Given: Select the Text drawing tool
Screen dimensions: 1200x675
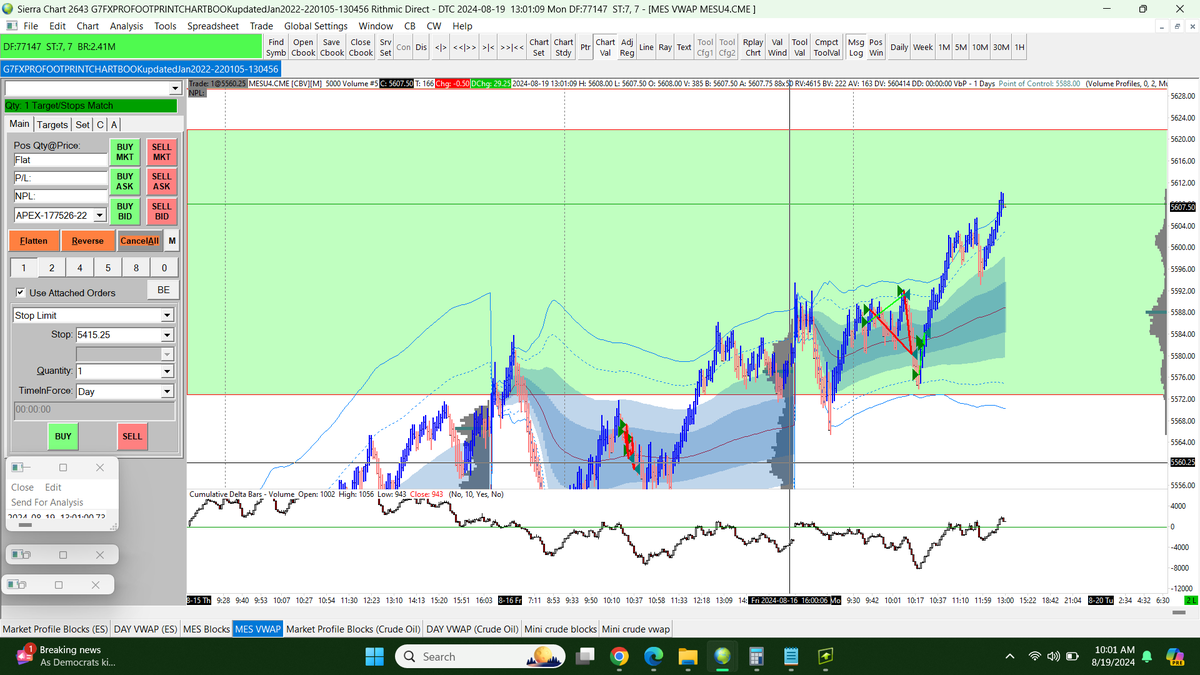Looking at the screenshot, I should pos(683,46).
